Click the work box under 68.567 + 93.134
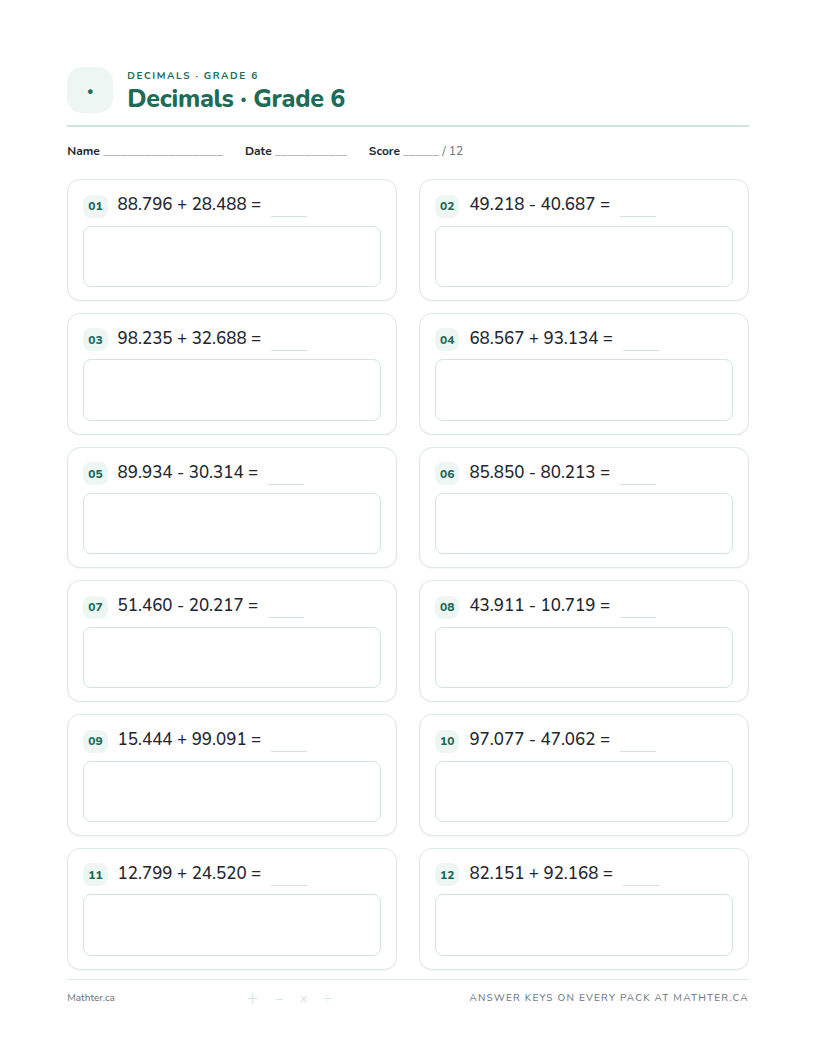 click(584, 390)
